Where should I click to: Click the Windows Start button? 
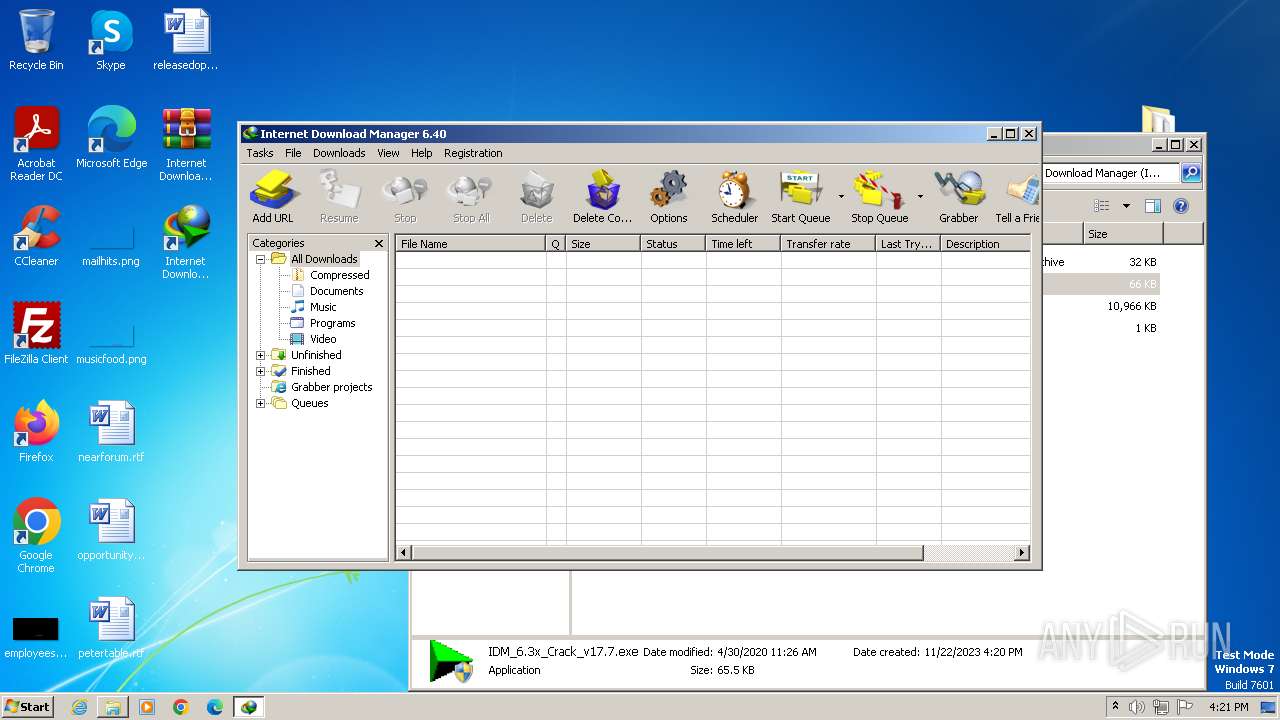[28, 706]
